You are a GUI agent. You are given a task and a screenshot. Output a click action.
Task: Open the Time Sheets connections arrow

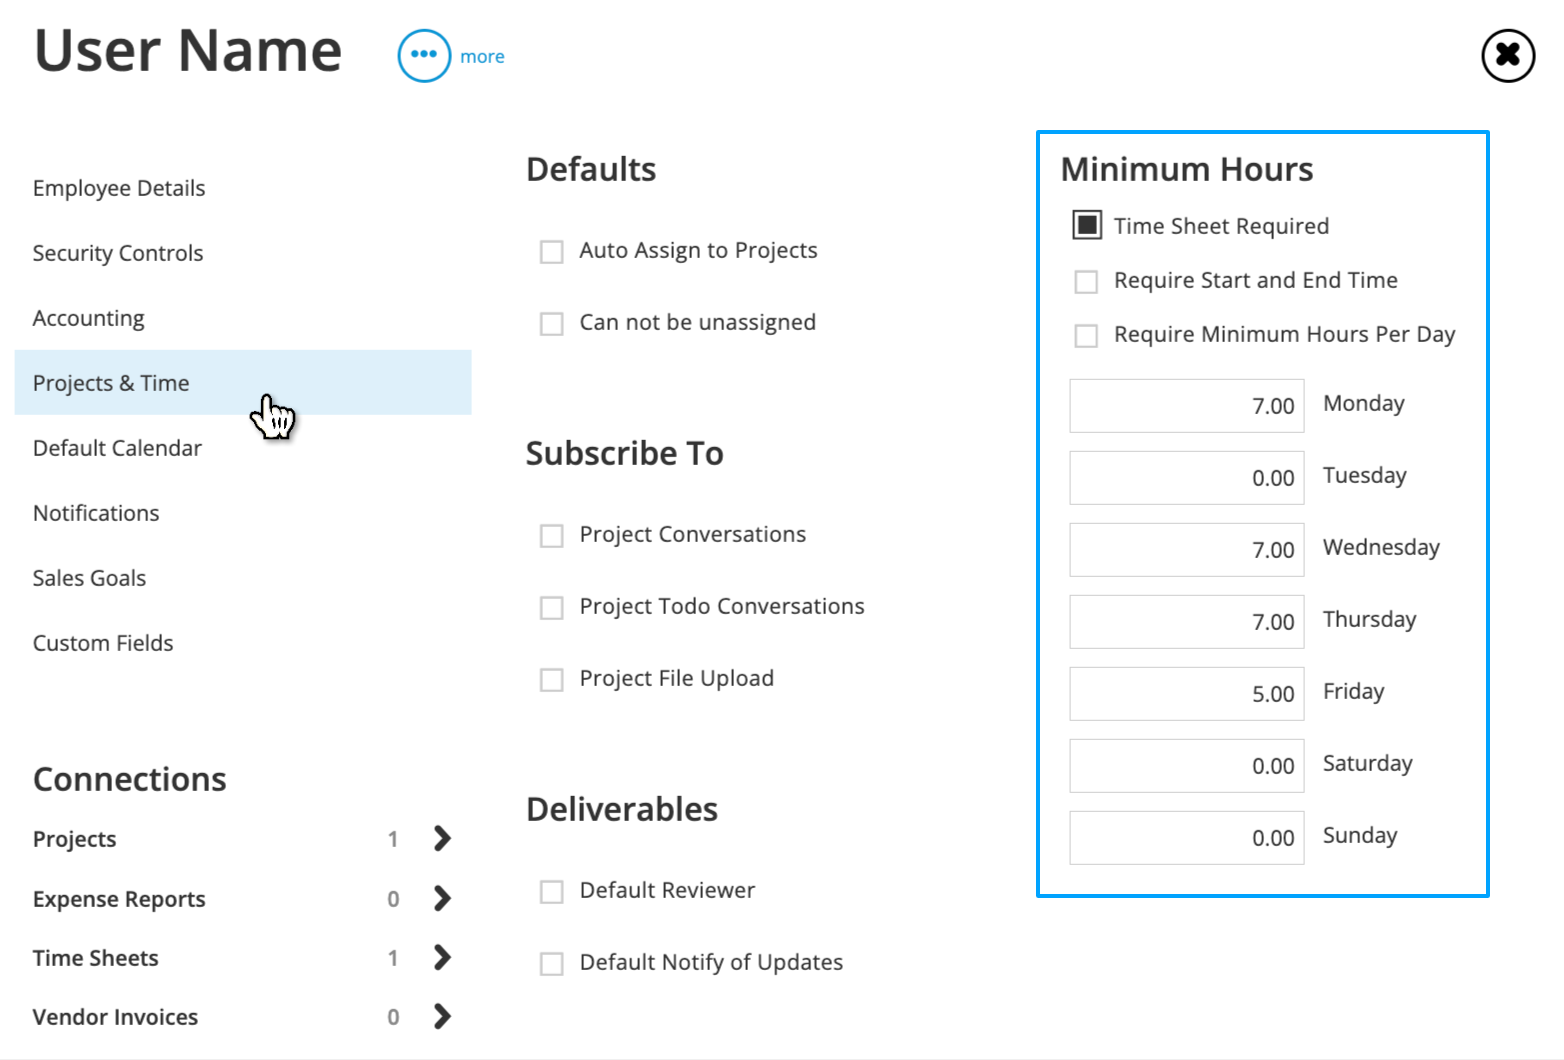(x=442, y=957)
